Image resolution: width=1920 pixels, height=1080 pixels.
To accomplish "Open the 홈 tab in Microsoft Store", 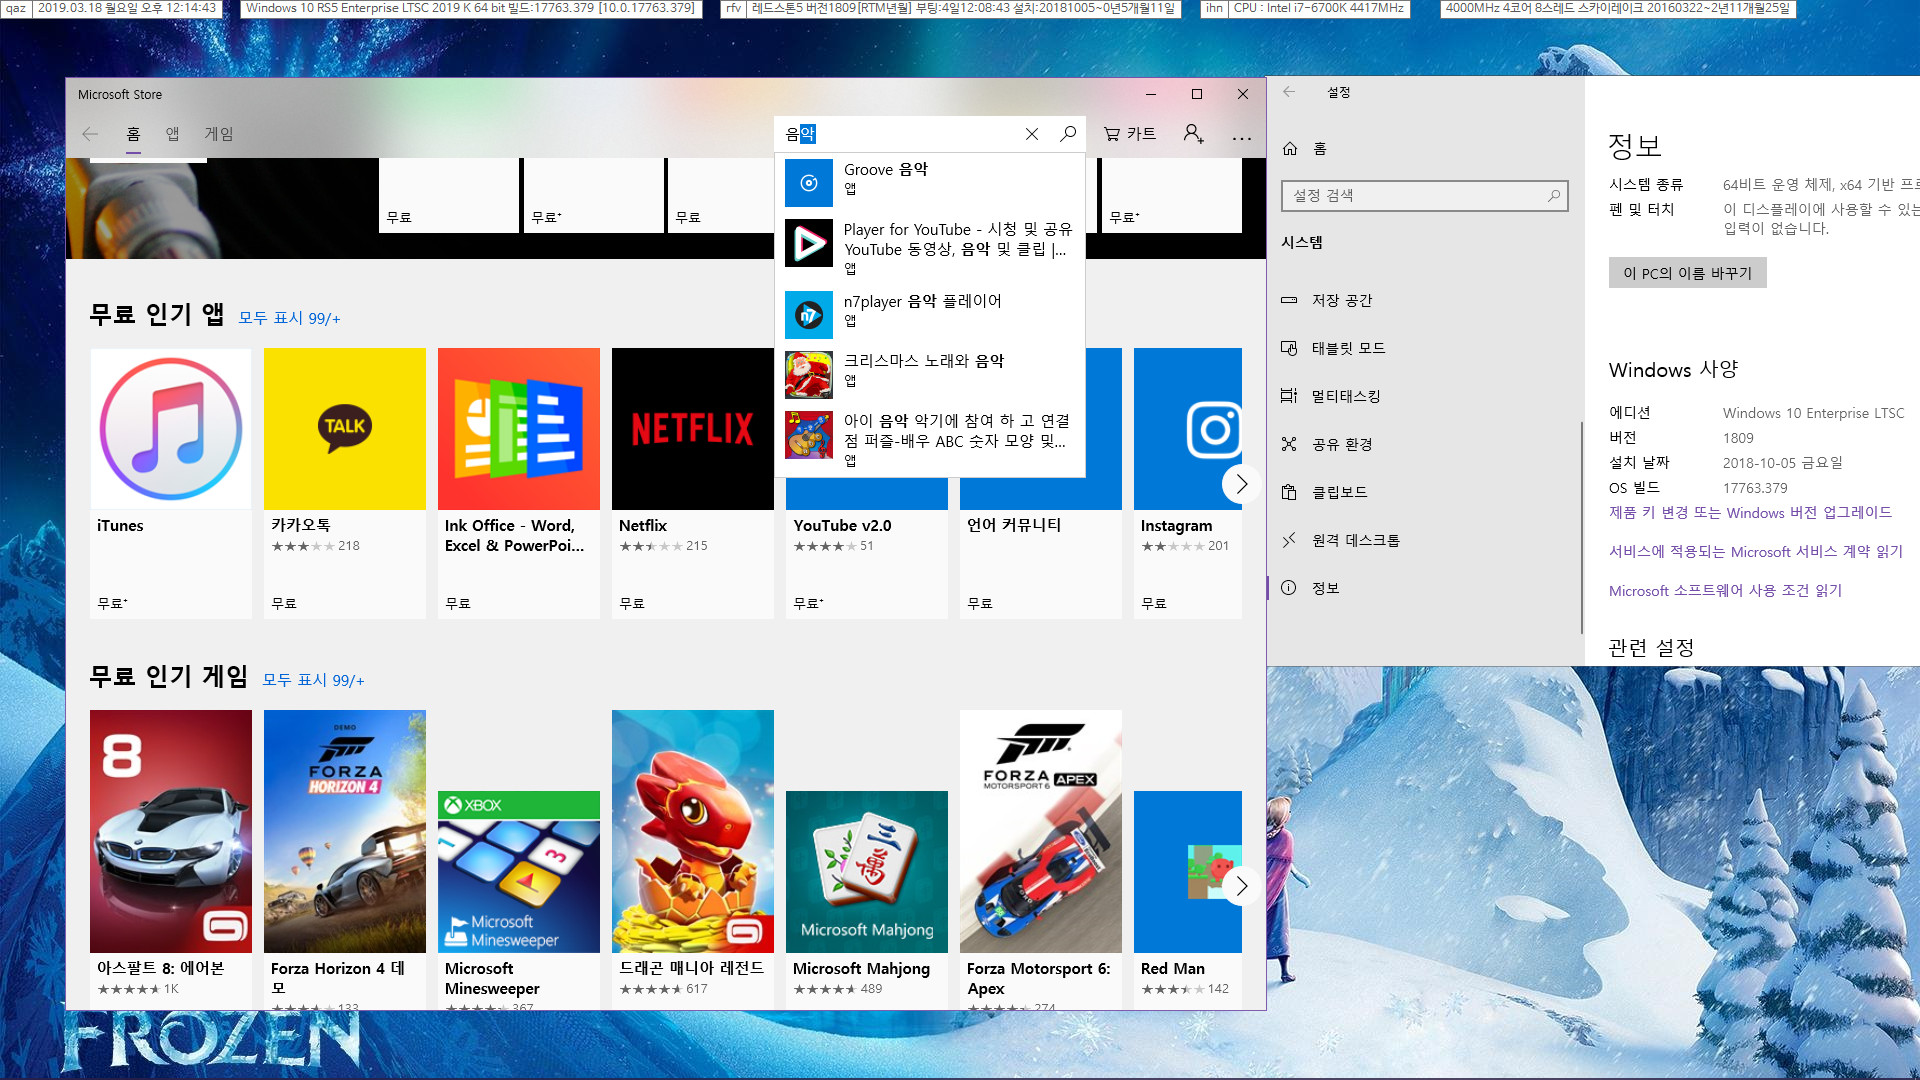I will coord(133,134).
